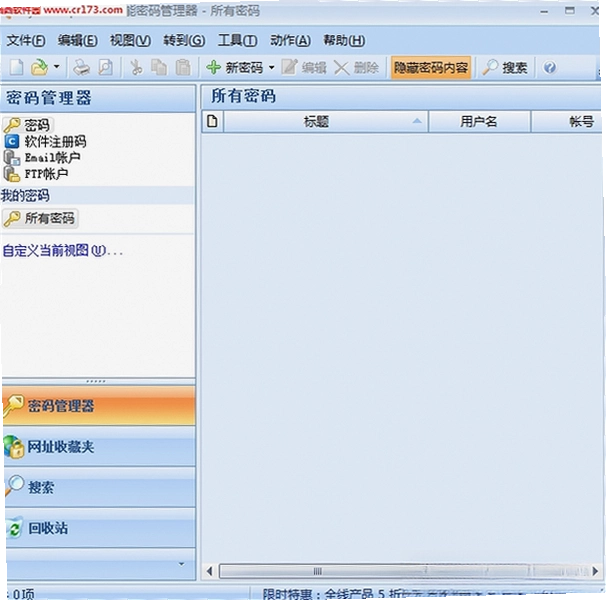
Task: Open print preview magnifier icon
Action: coord(106,68)
